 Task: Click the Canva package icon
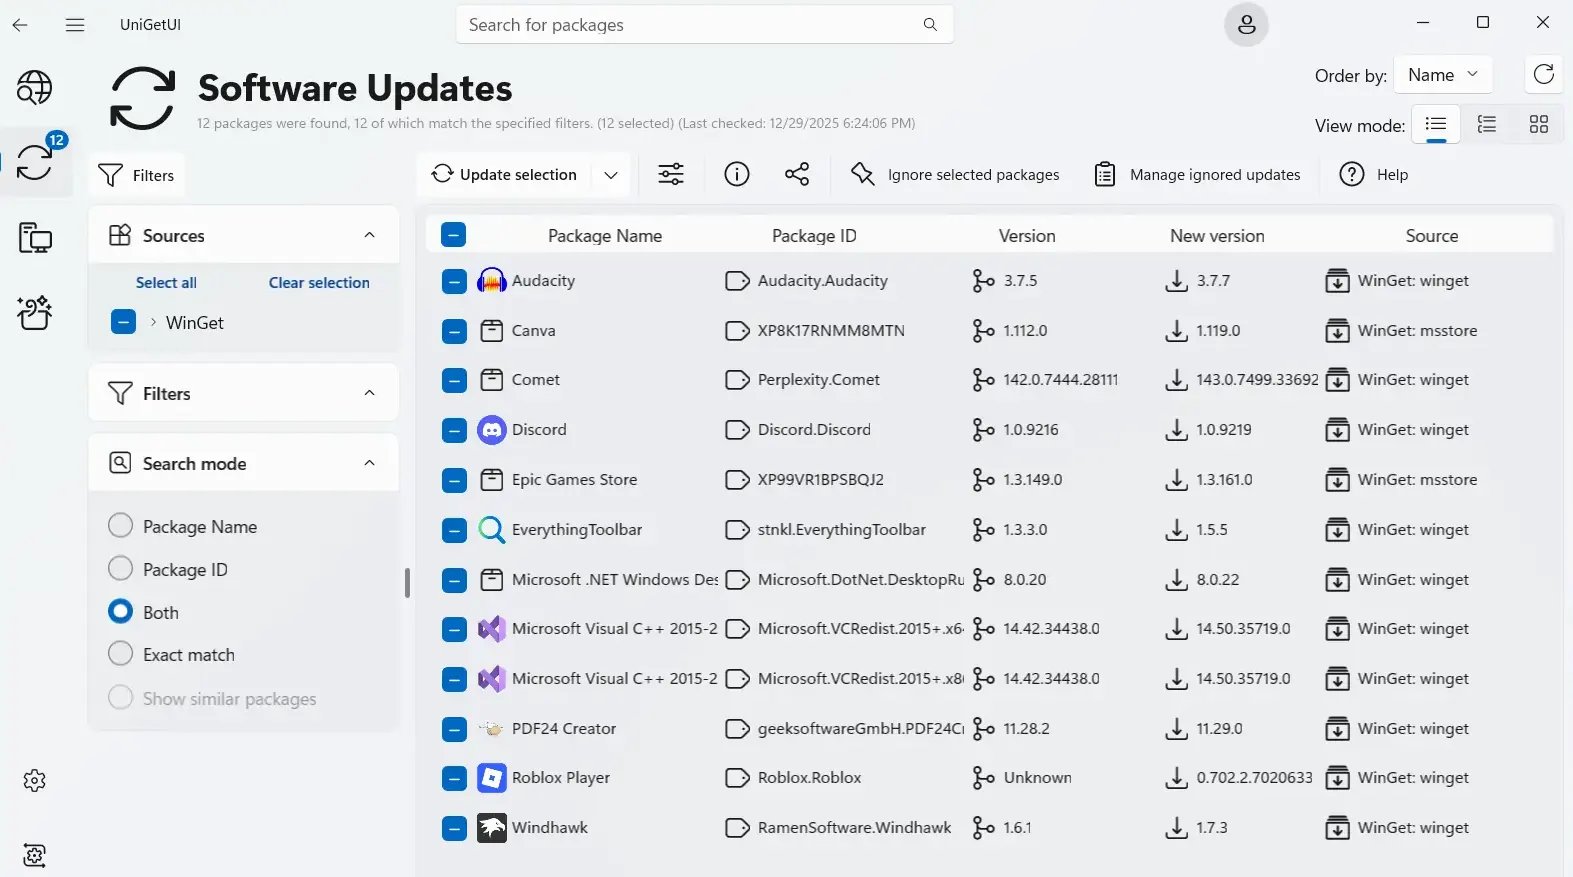[491, 331]
